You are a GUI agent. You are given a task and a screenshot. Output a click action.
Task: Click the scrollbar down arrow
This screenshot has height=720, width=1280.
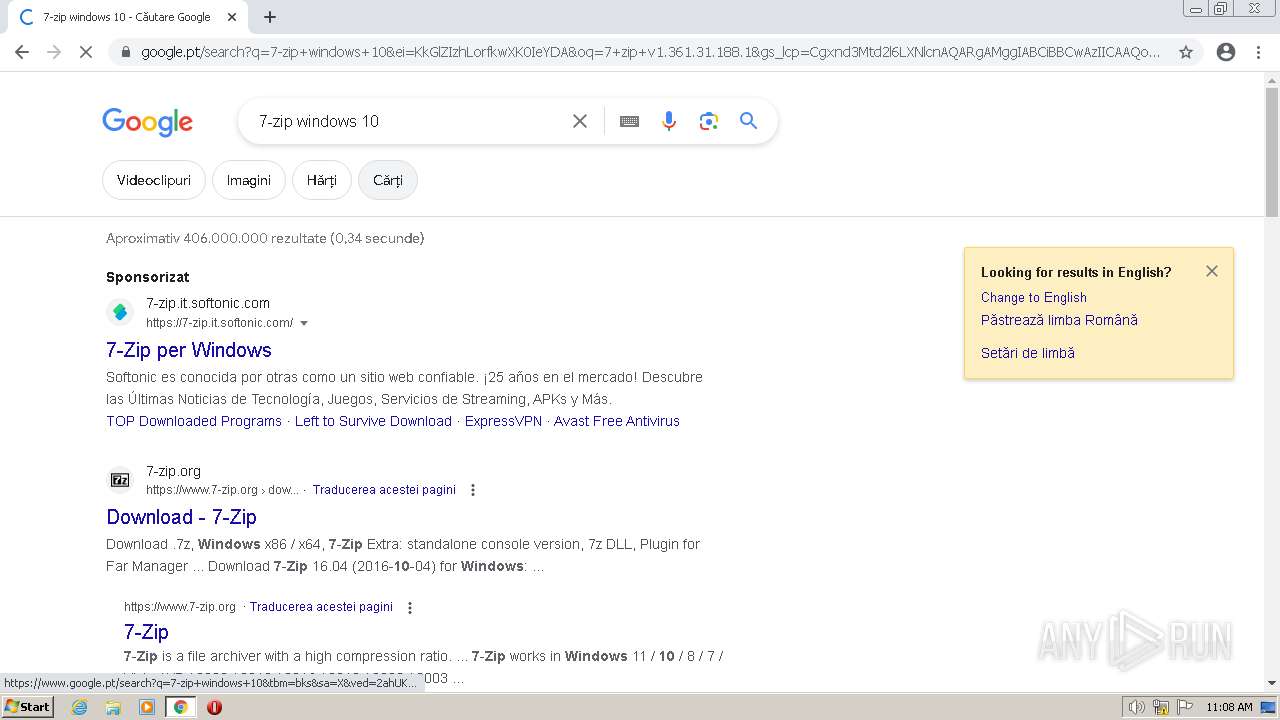click(x=1272, y=683)
